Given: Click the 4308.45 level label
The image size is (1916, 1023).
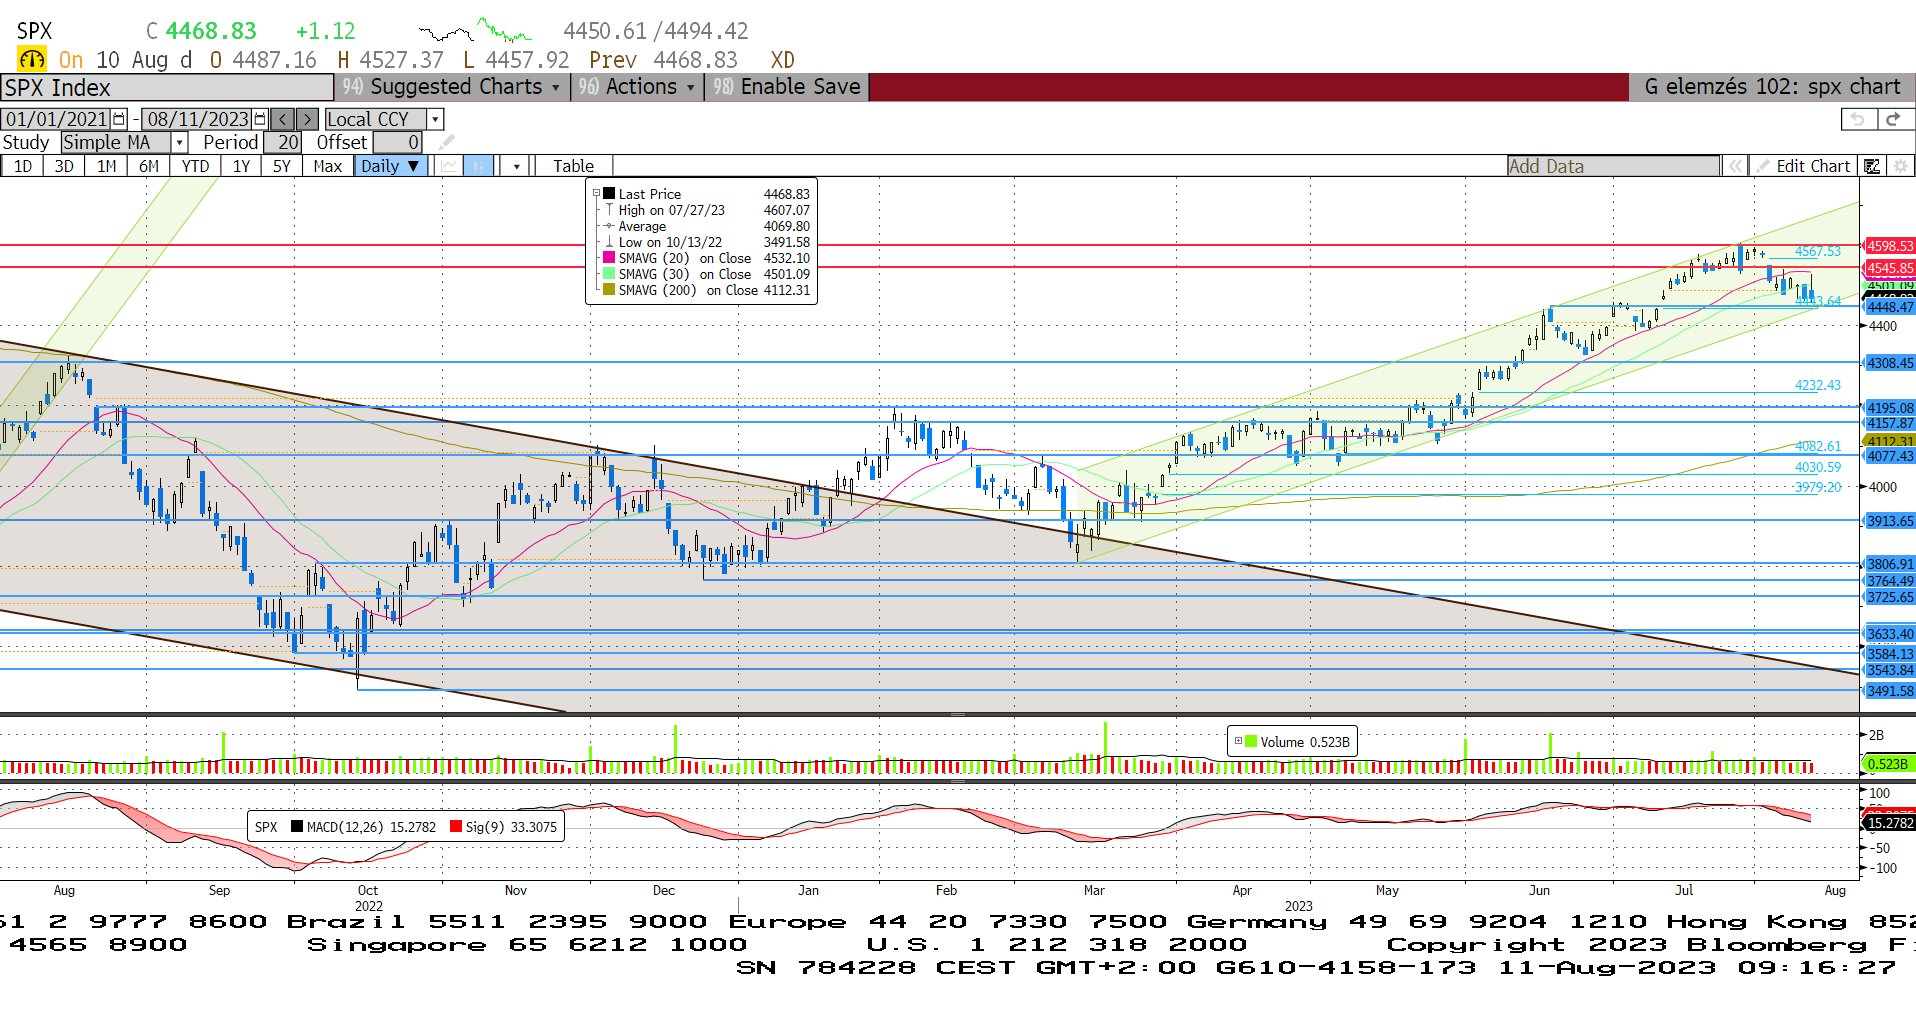Looking at the screenshot, I should (1889, 363).
